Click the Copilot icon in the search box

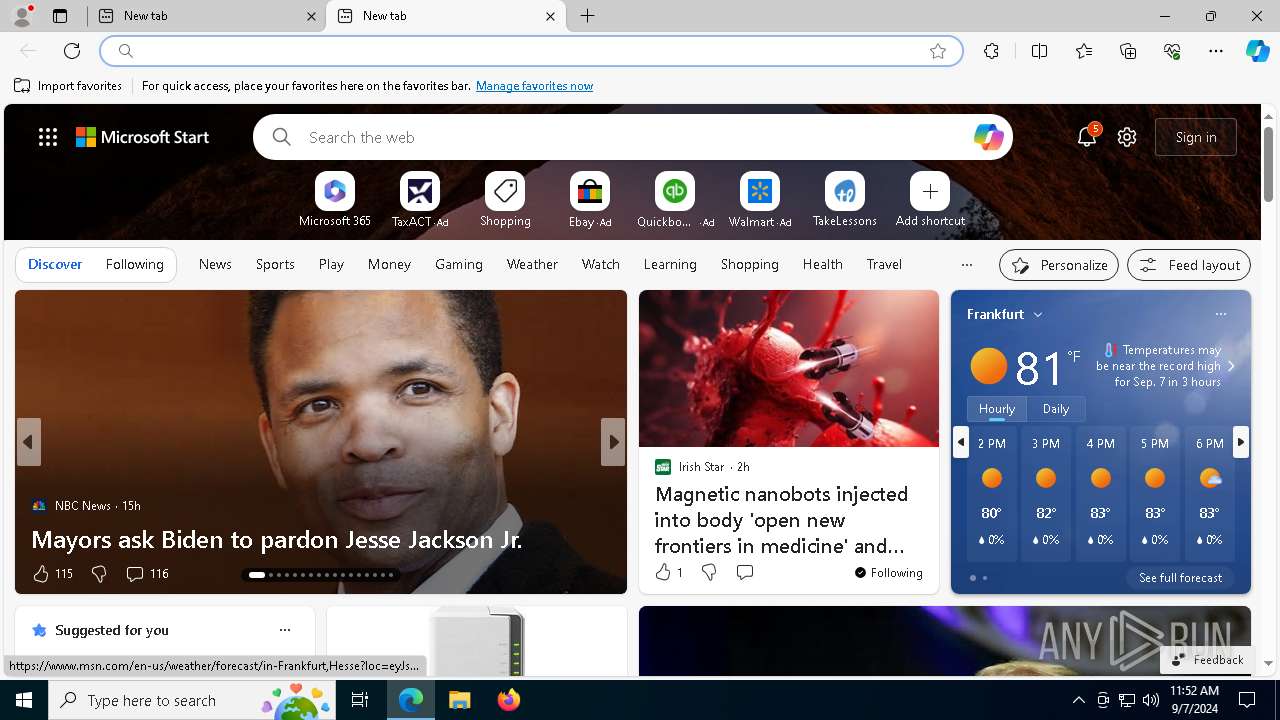(988, 137)
